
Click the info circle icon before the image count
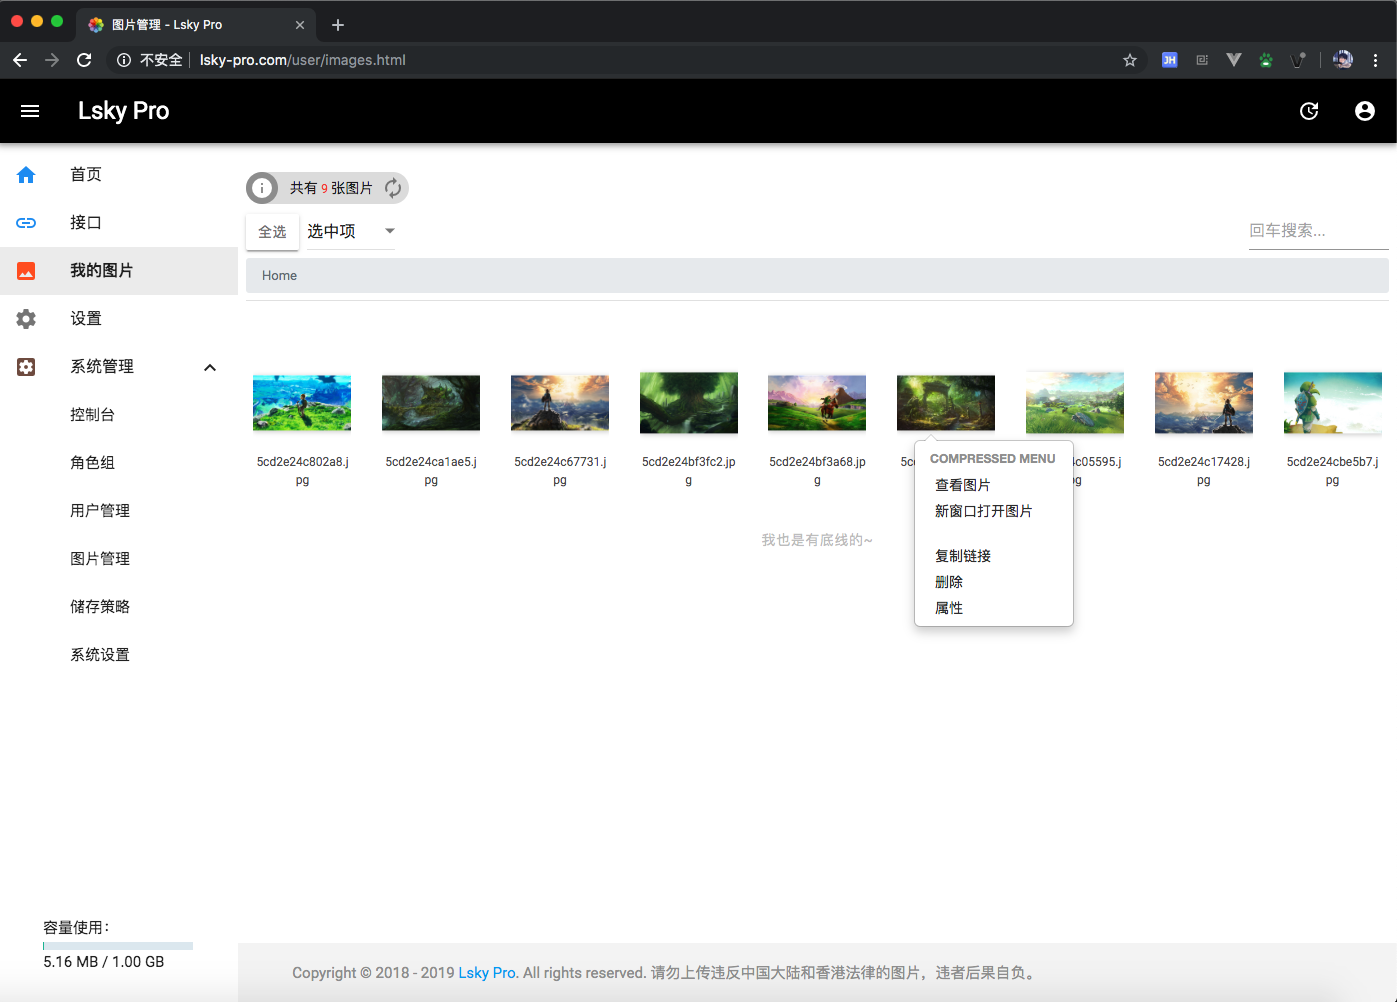click(261, 187)
